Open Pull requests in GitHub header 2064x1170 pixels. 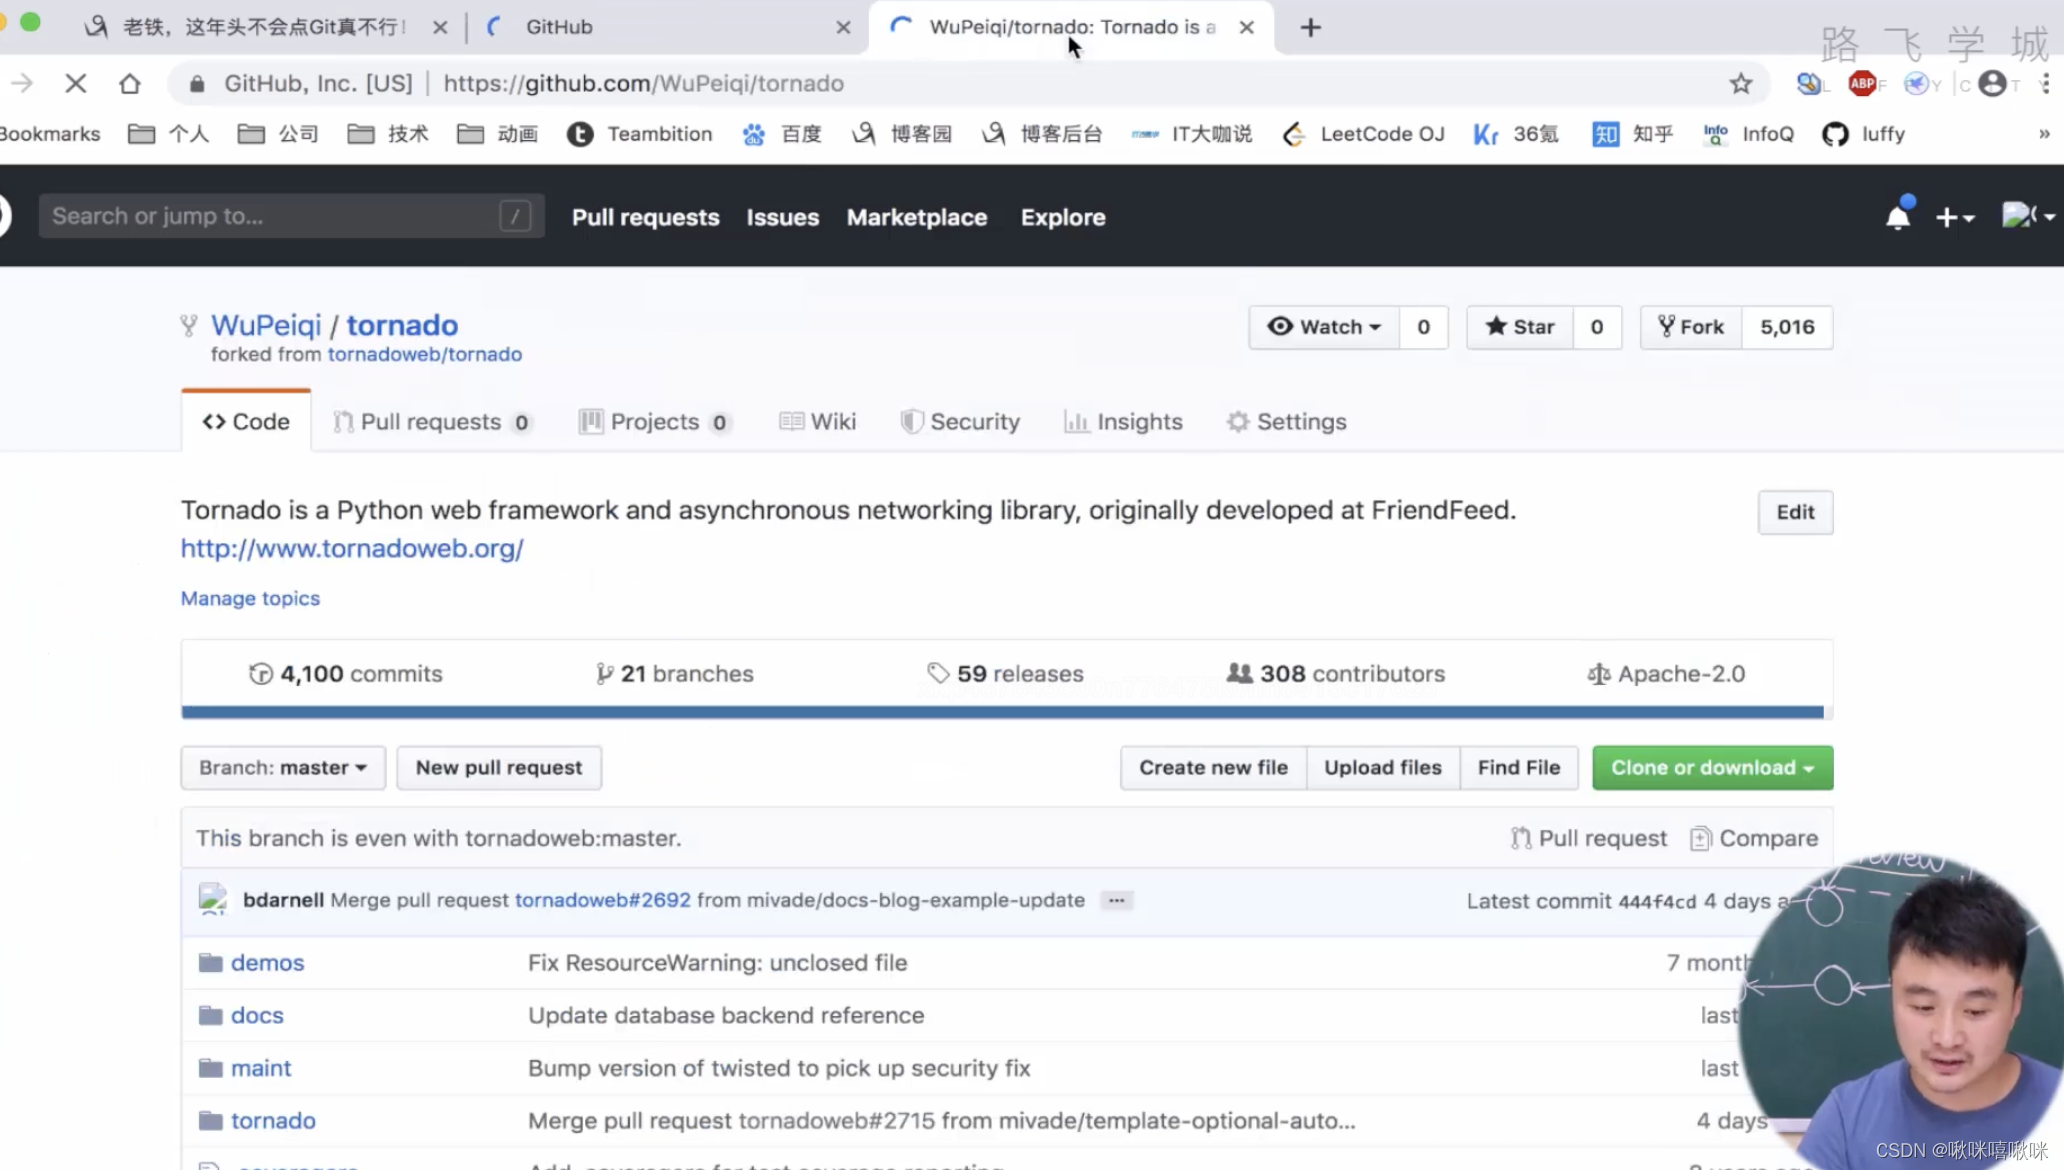645,217
